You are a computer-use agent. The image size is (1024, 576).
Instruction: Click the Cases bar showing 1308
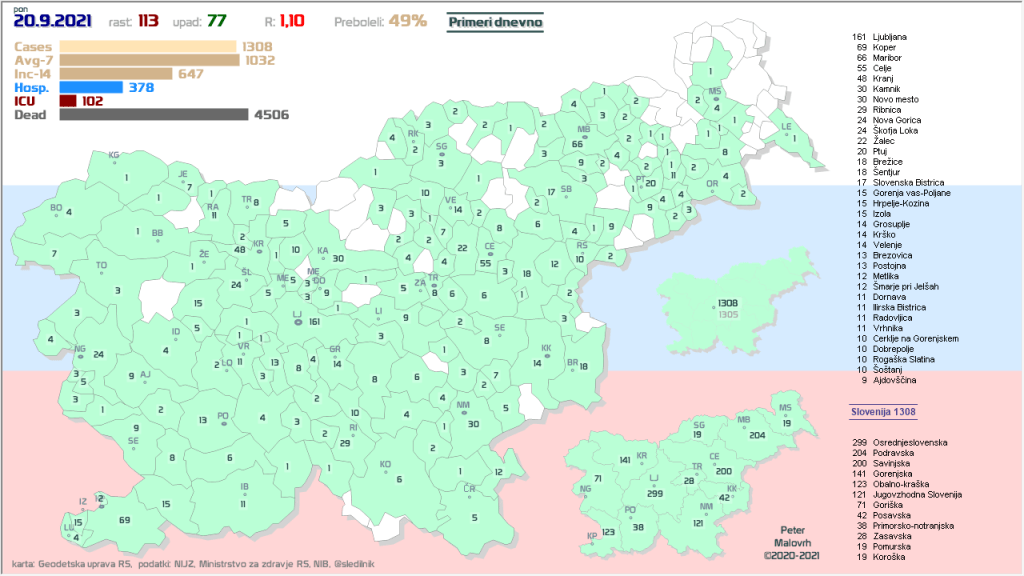148,47
